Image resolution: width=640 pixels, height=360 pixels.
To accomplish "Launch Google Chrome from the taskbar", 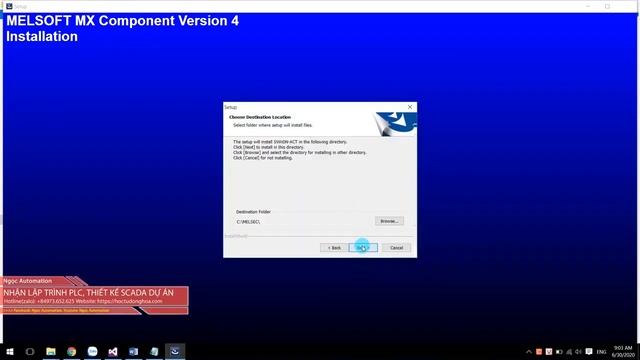I will click(71, 351).
